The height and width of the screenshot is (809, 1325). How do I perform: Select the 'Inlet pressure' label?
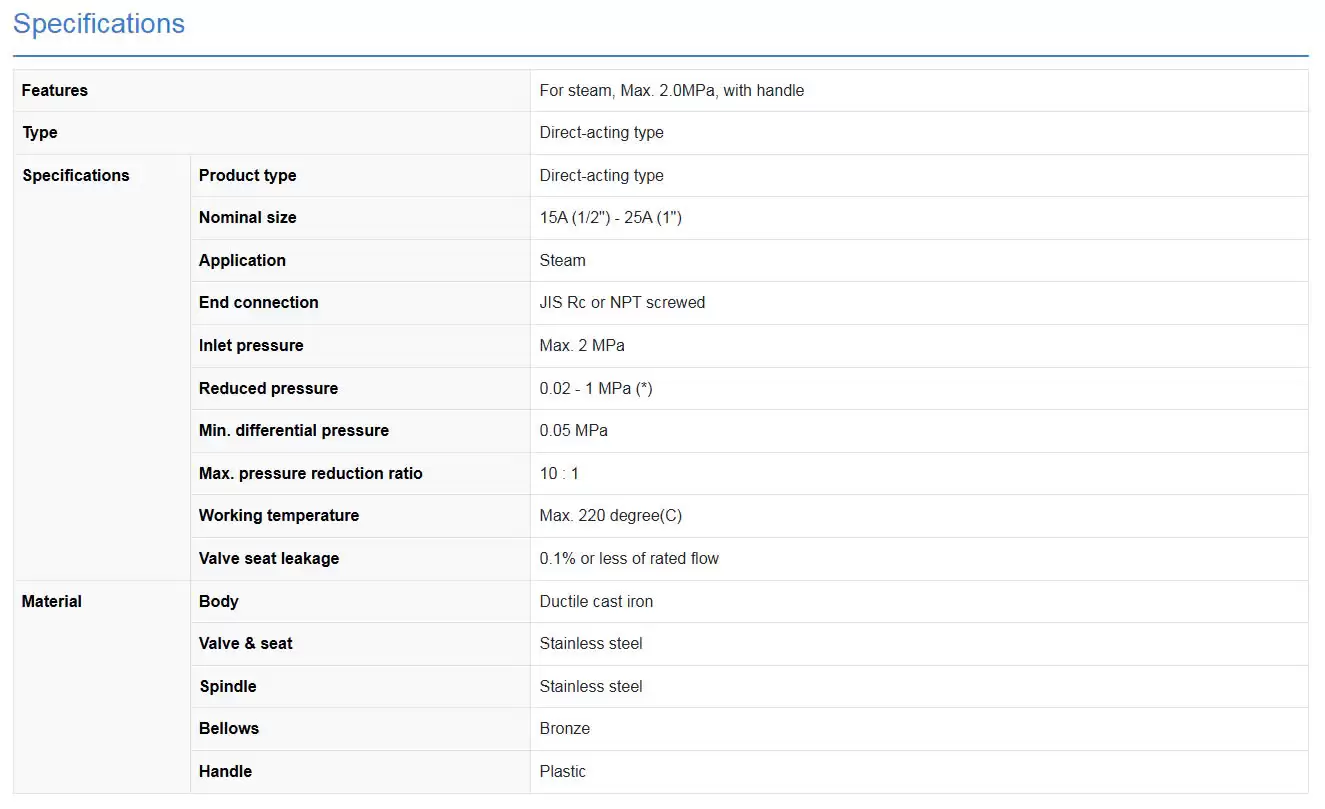pos(251,345)
